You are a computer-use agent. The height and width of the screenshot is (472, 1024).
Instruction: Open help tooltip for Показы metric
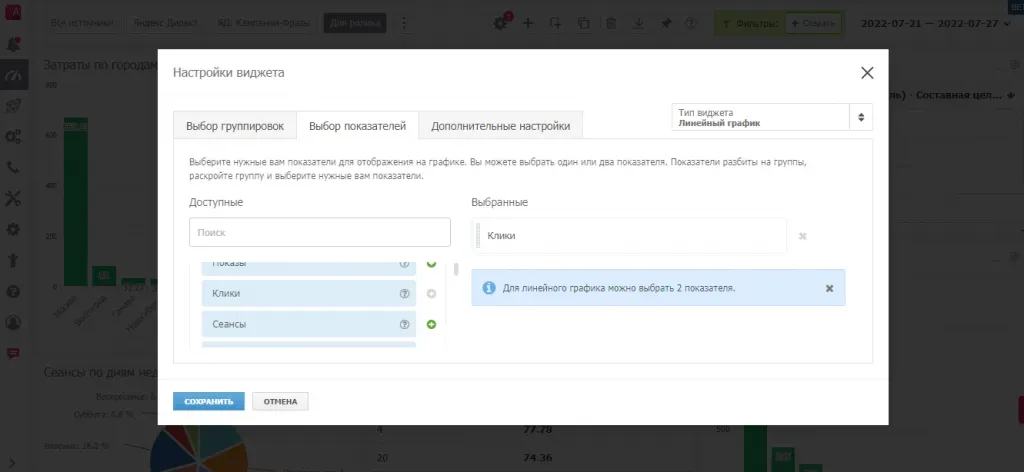click(x=404, y=264)
